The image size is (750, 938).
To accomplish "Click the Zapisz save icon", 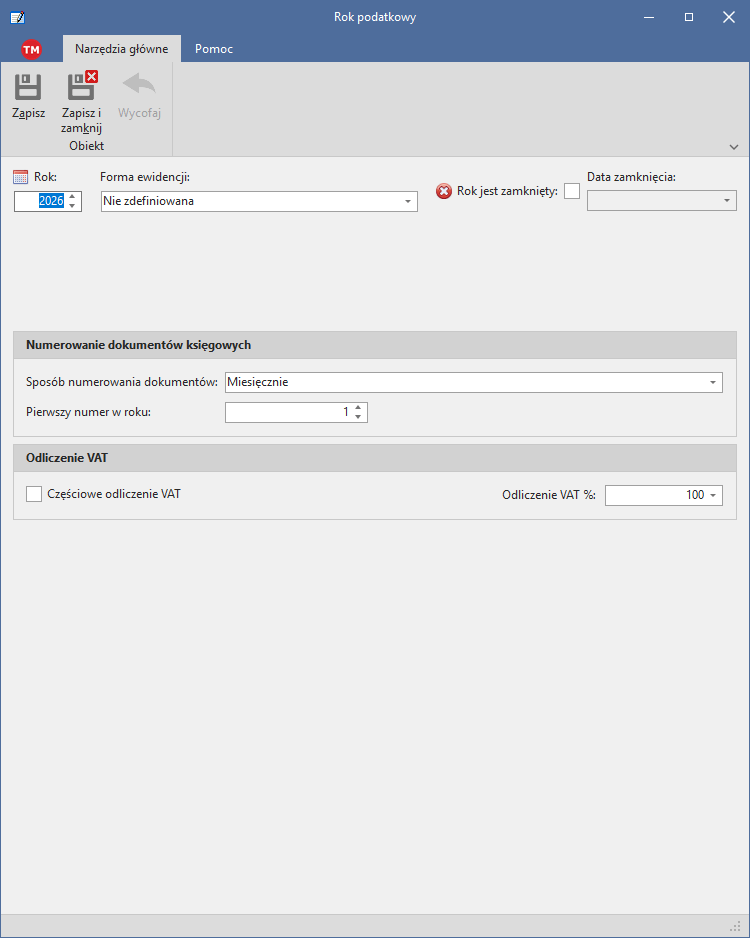I will click(x=28, y=87).
